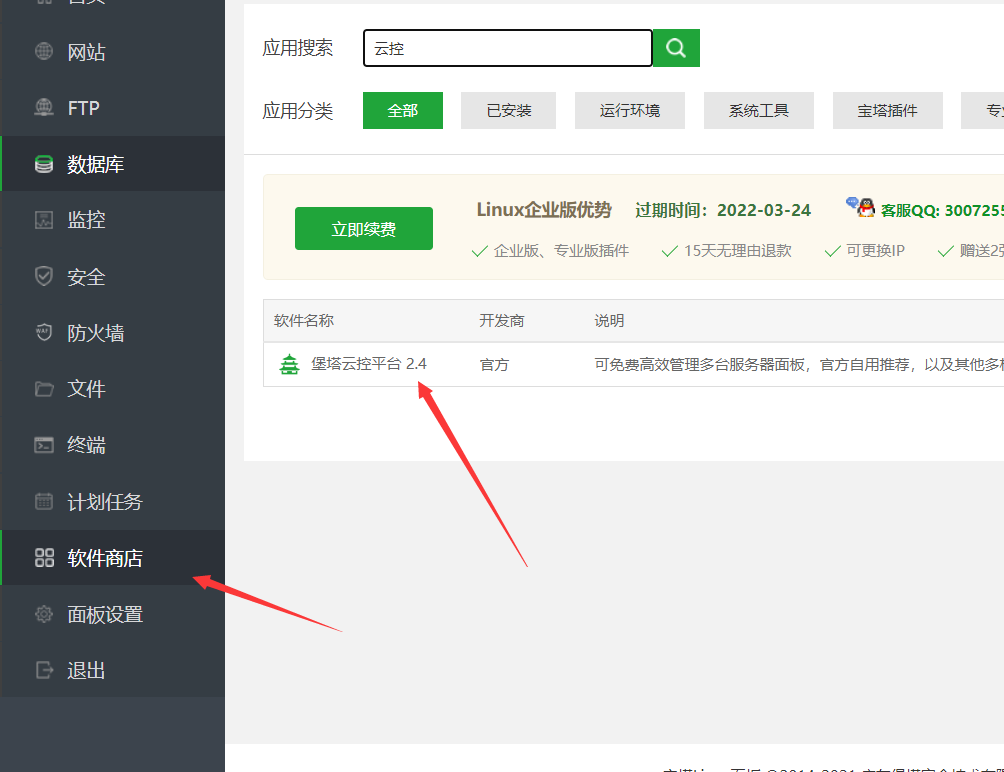The height and width of the screenshot is (772, 1004).
Task: Click 15天无理由退款 feature text
Action: (x=738, y=251)
